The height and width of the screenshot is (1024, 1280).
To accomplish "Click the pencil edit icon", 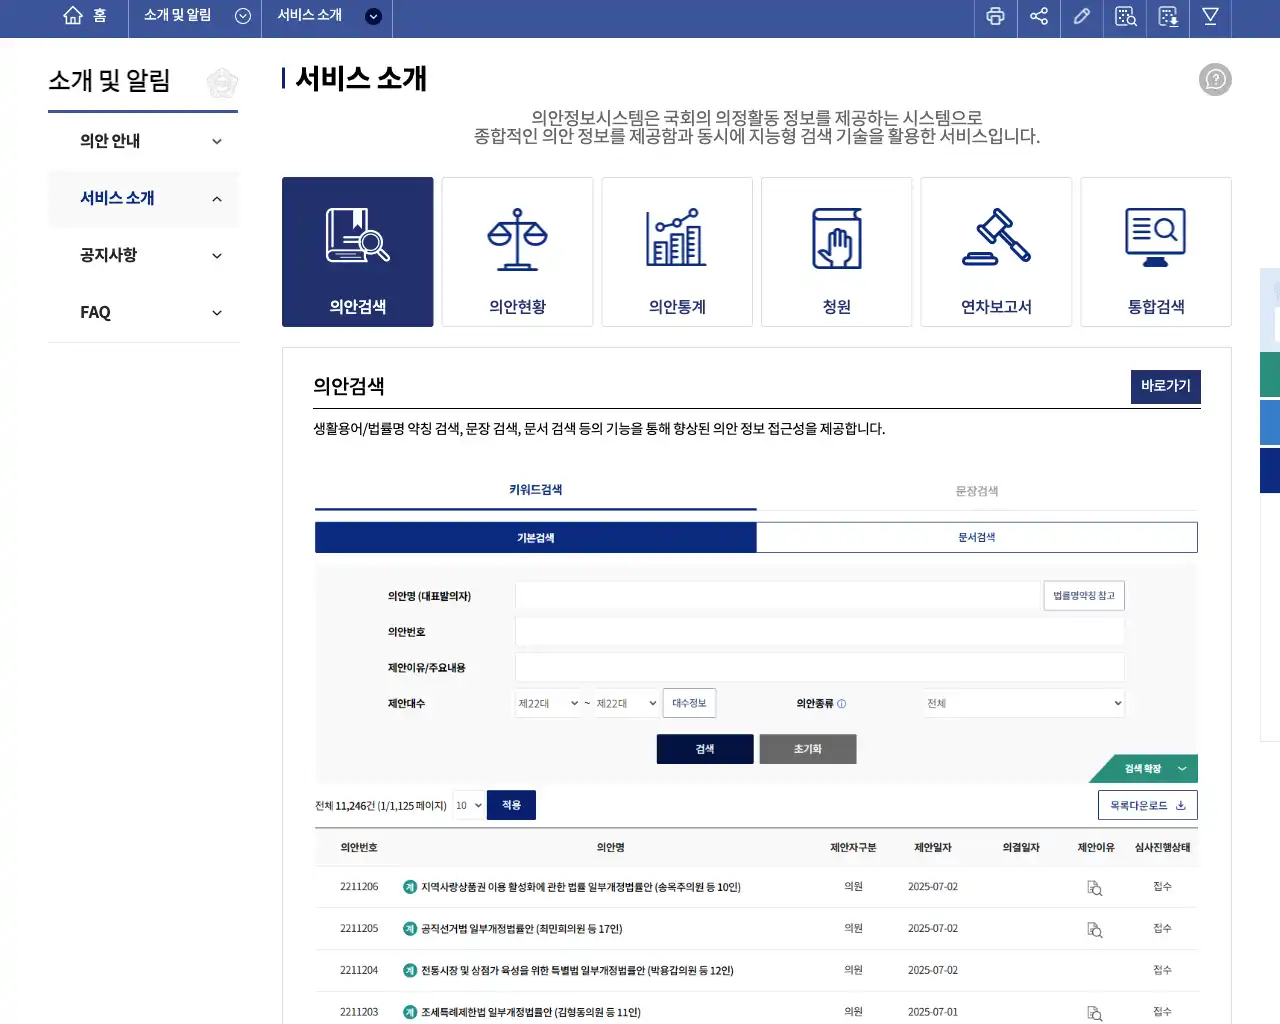I will point(1082,16).
